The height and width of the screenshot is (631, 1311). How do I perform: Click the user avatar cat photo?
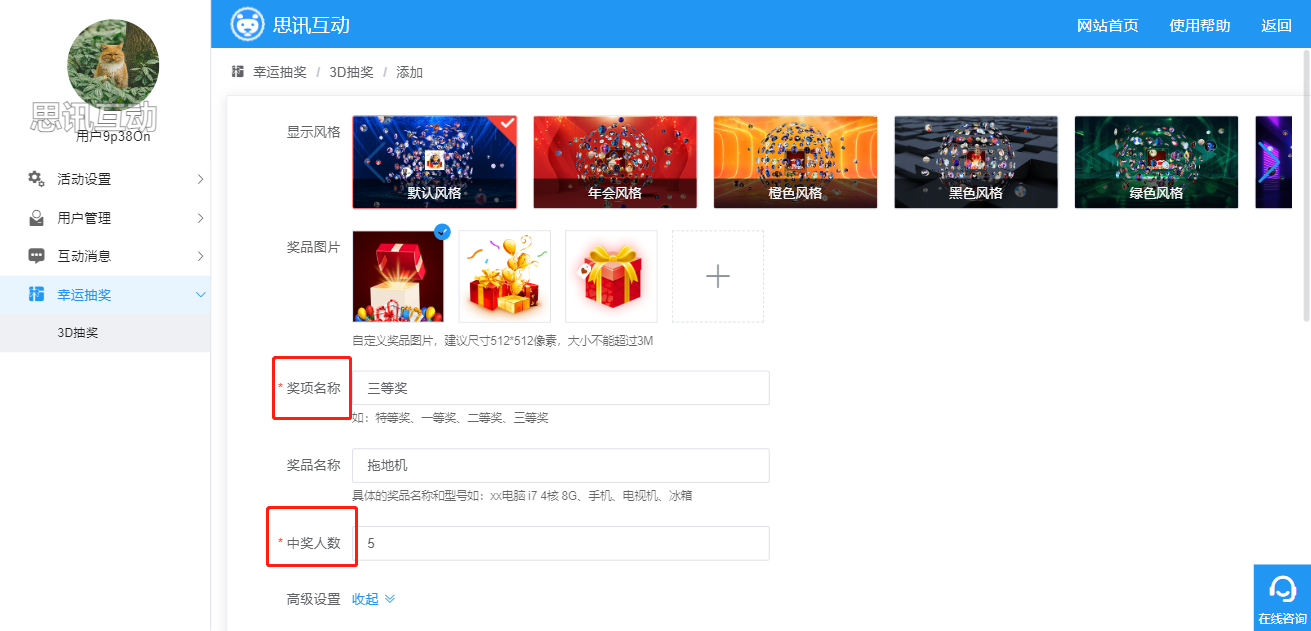tap(113, 65)
